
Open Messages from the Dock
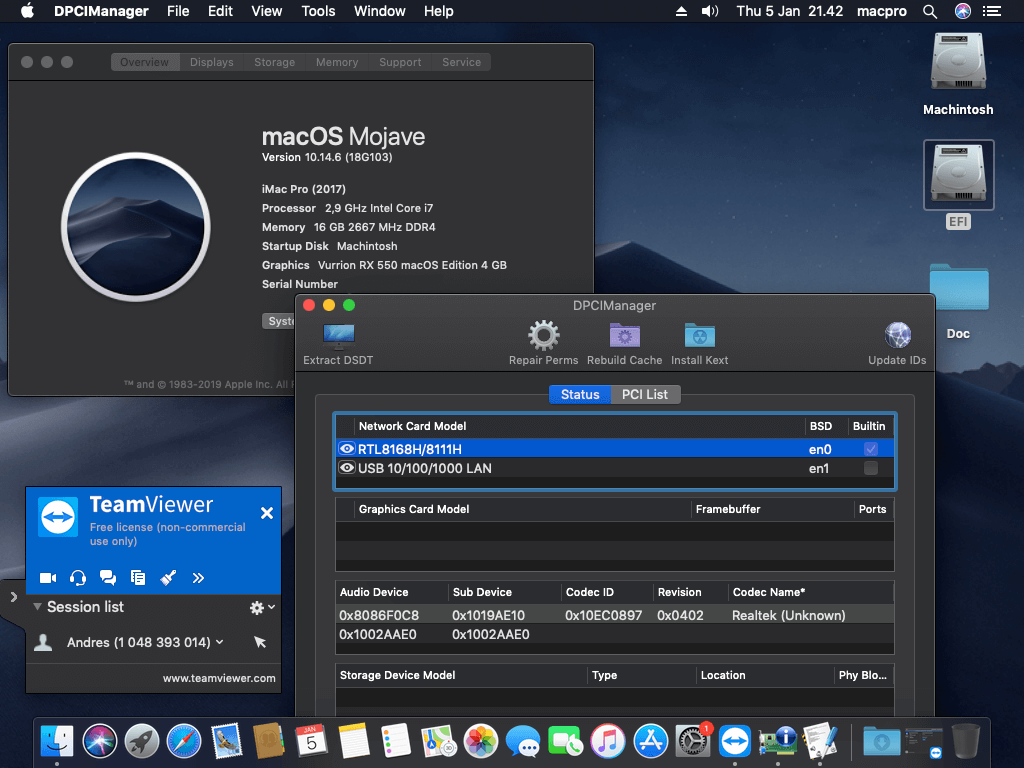click(523, 741)
